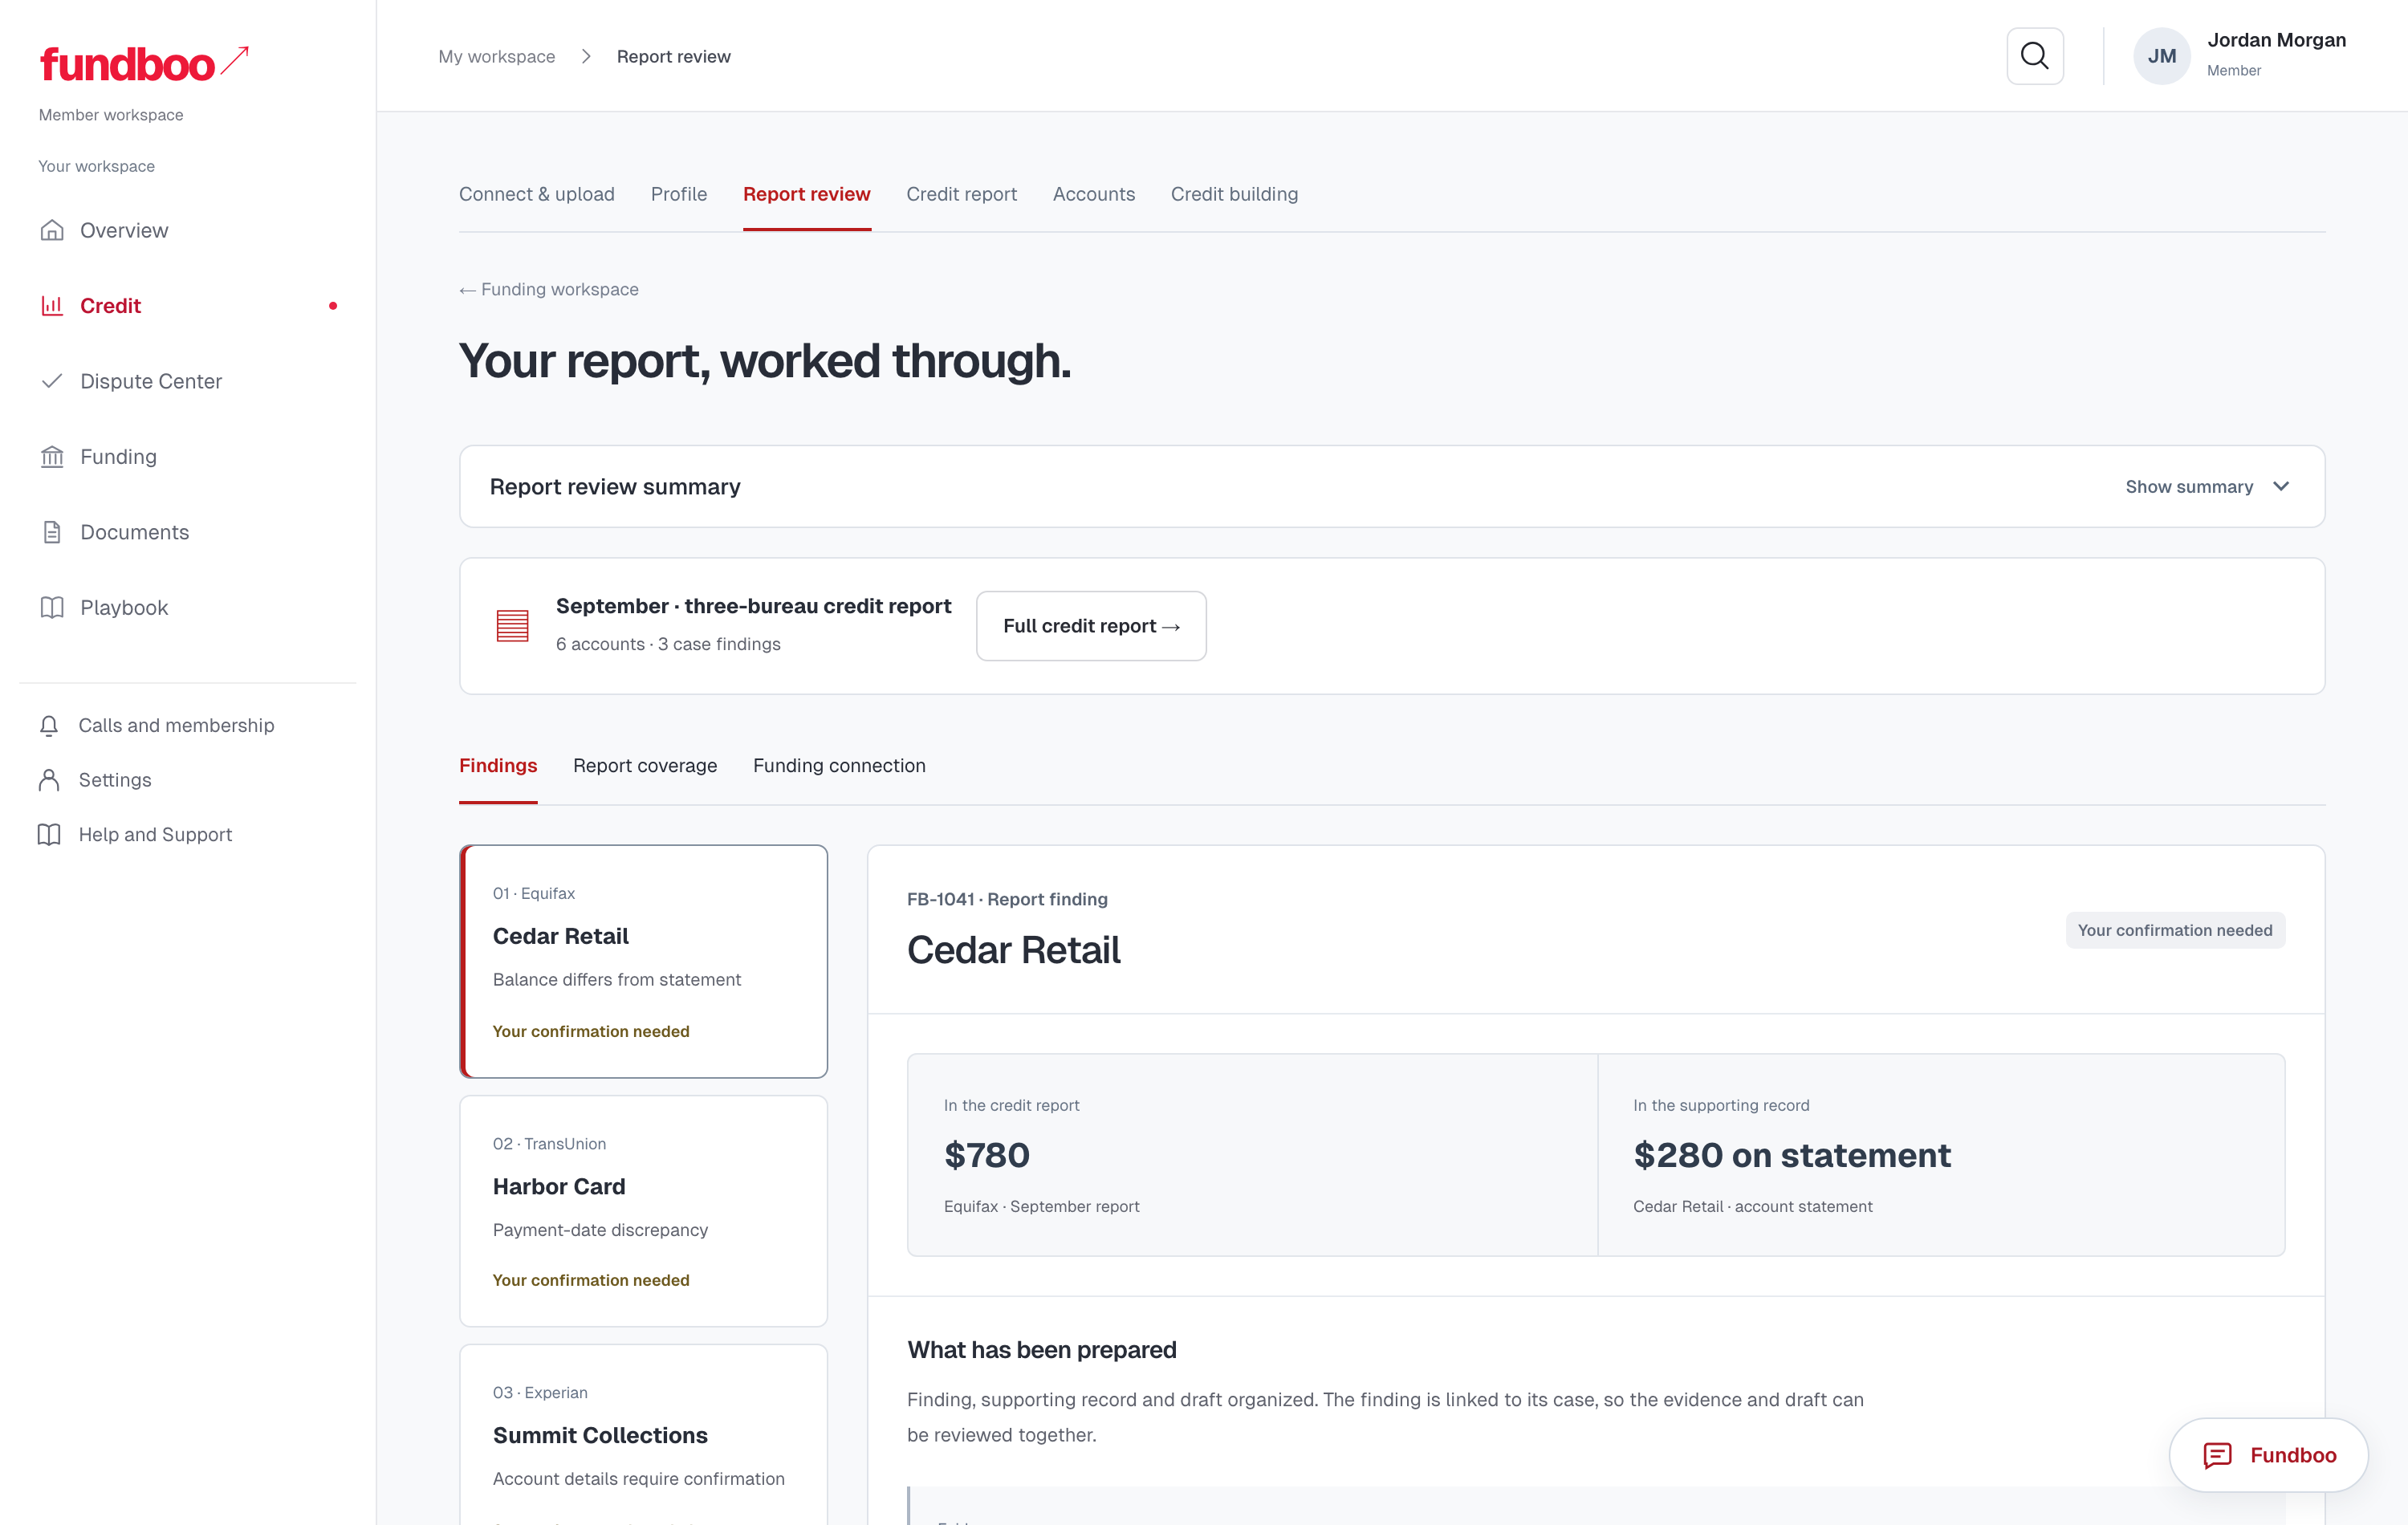The height and width of the screenshot is (1525, 2408).
Task: Click the Playbook book icon
Action: click(x=52, y=608)
